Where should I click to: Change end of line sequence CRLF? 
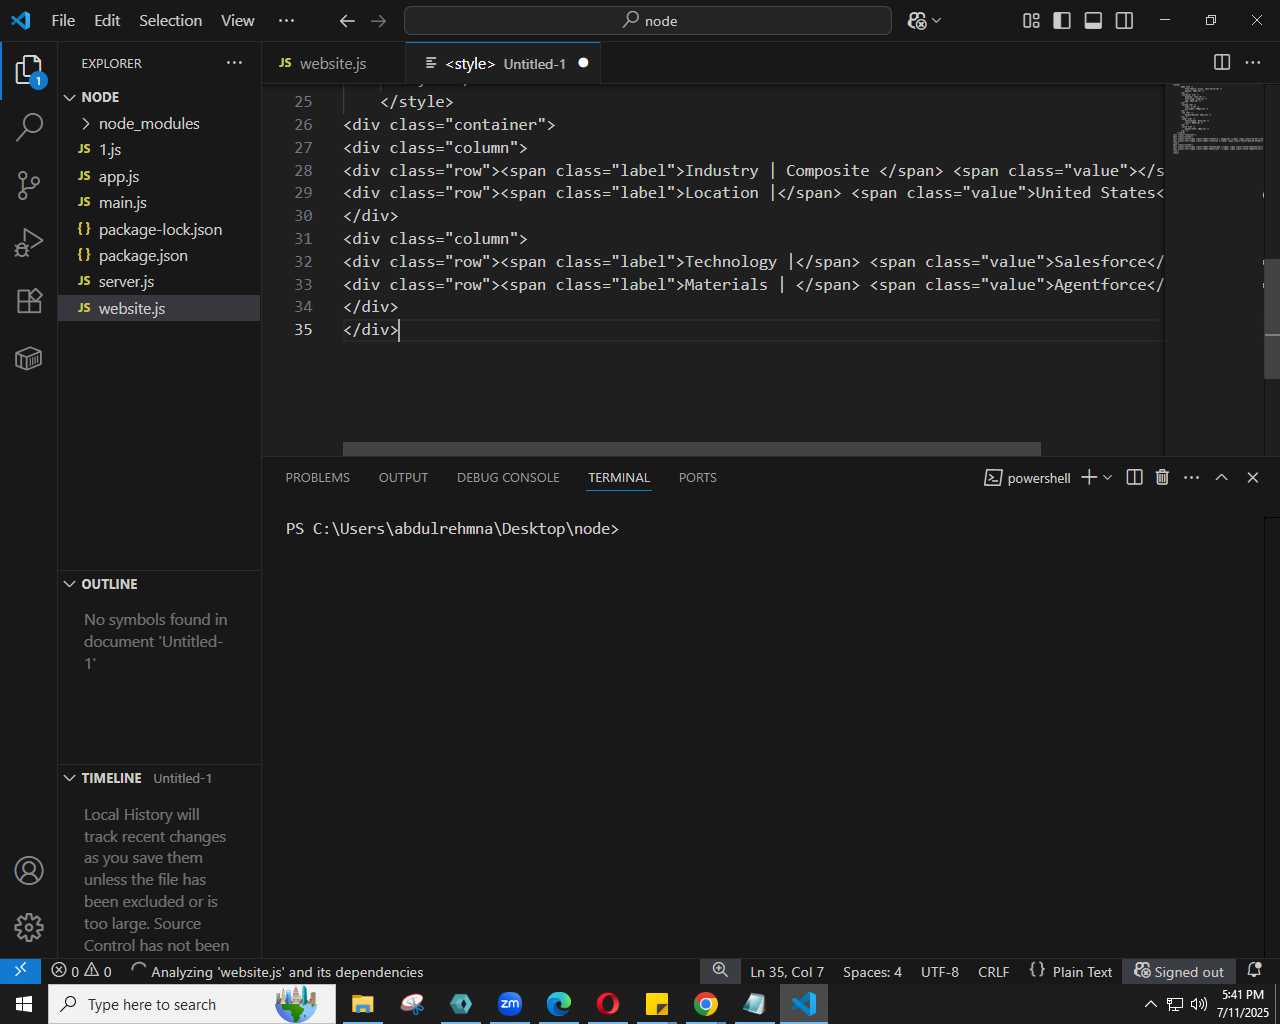993,971
